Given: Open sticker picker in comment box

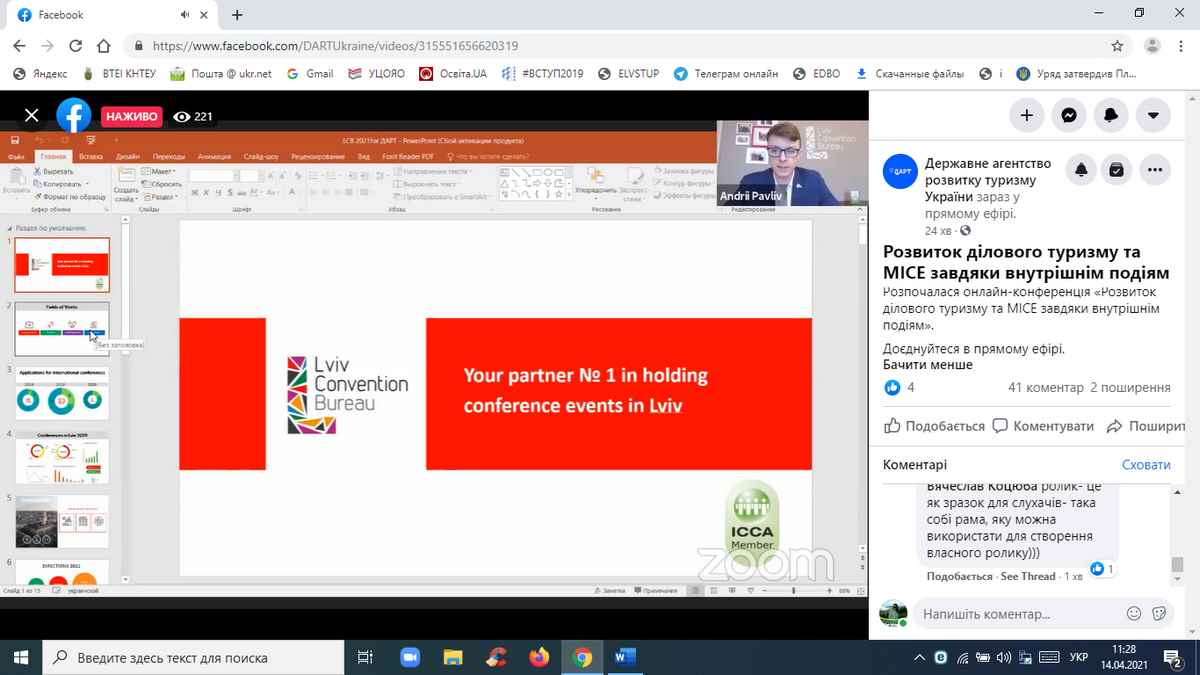Looking at the screenshot, I should (1159, 613).
